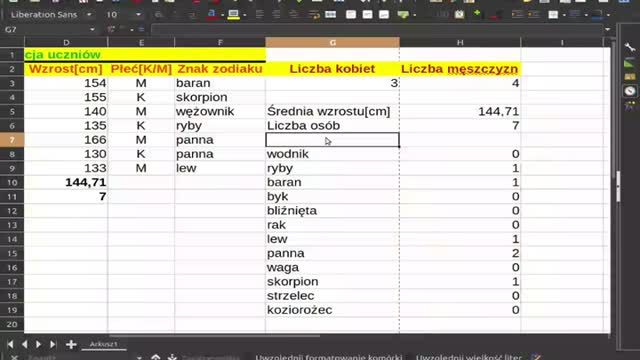Open the background color dropdown arrow
This screenshot has width=640, height=360.
pos(244,15)
